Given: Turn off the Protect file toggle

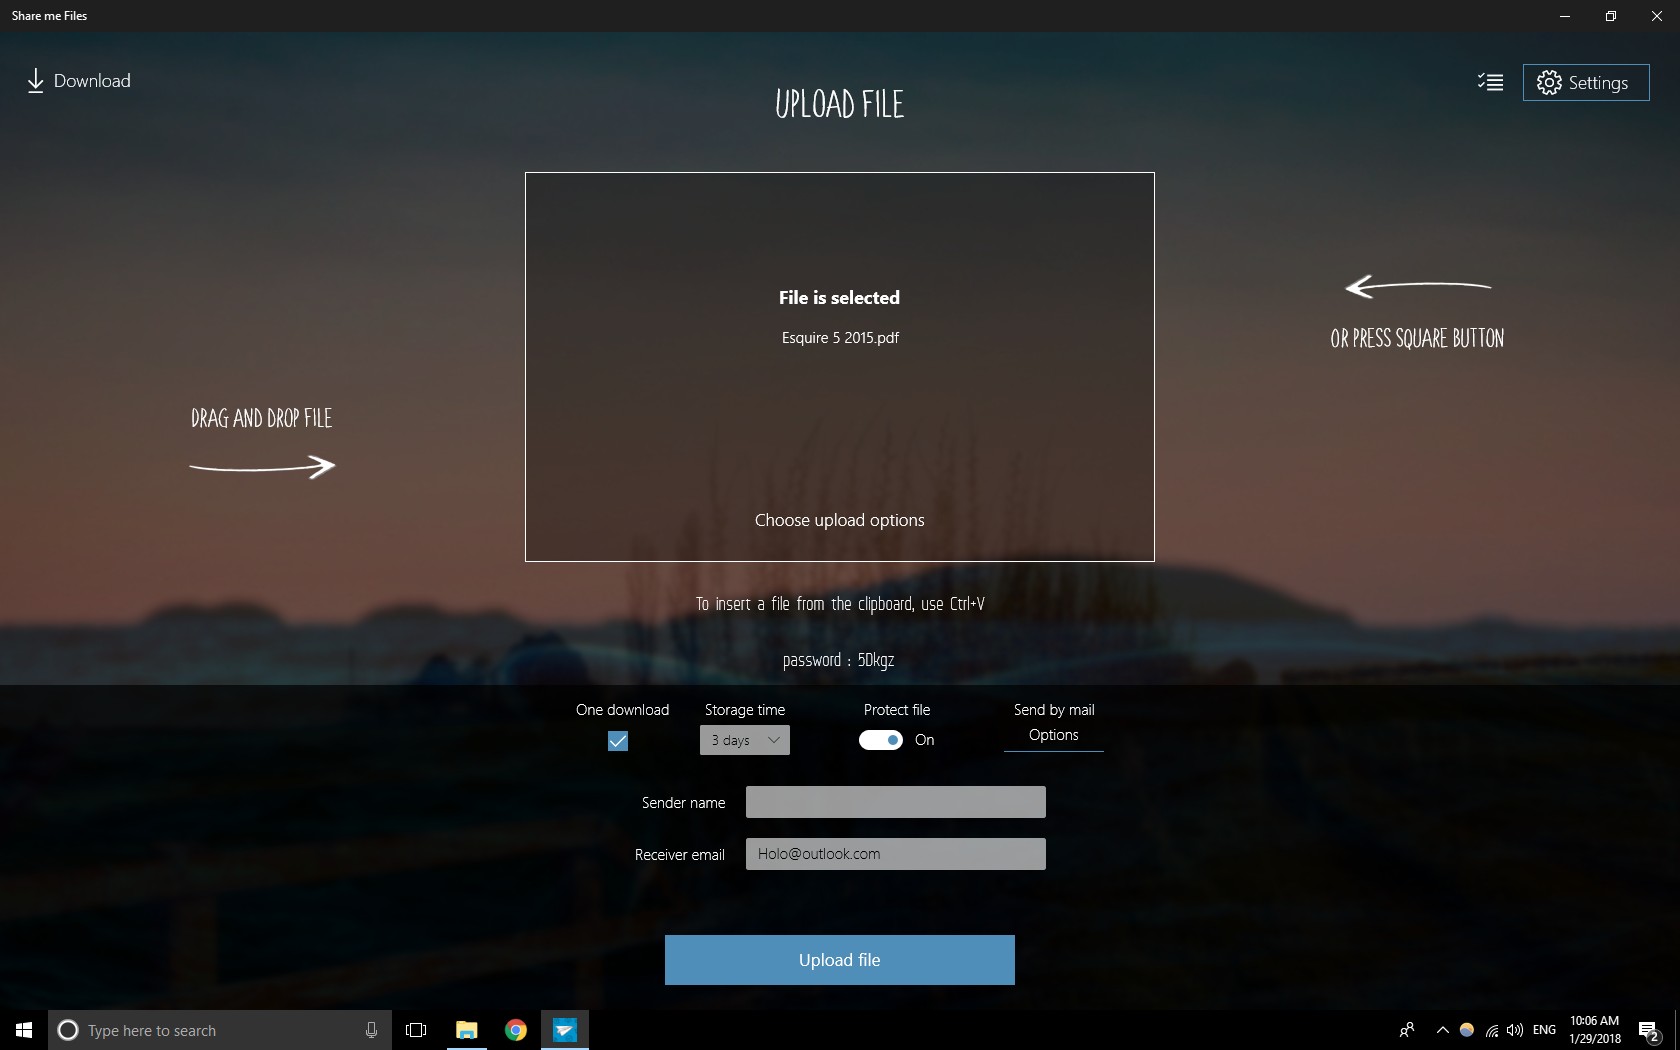Looking at the screenshot, I should 880,740.
